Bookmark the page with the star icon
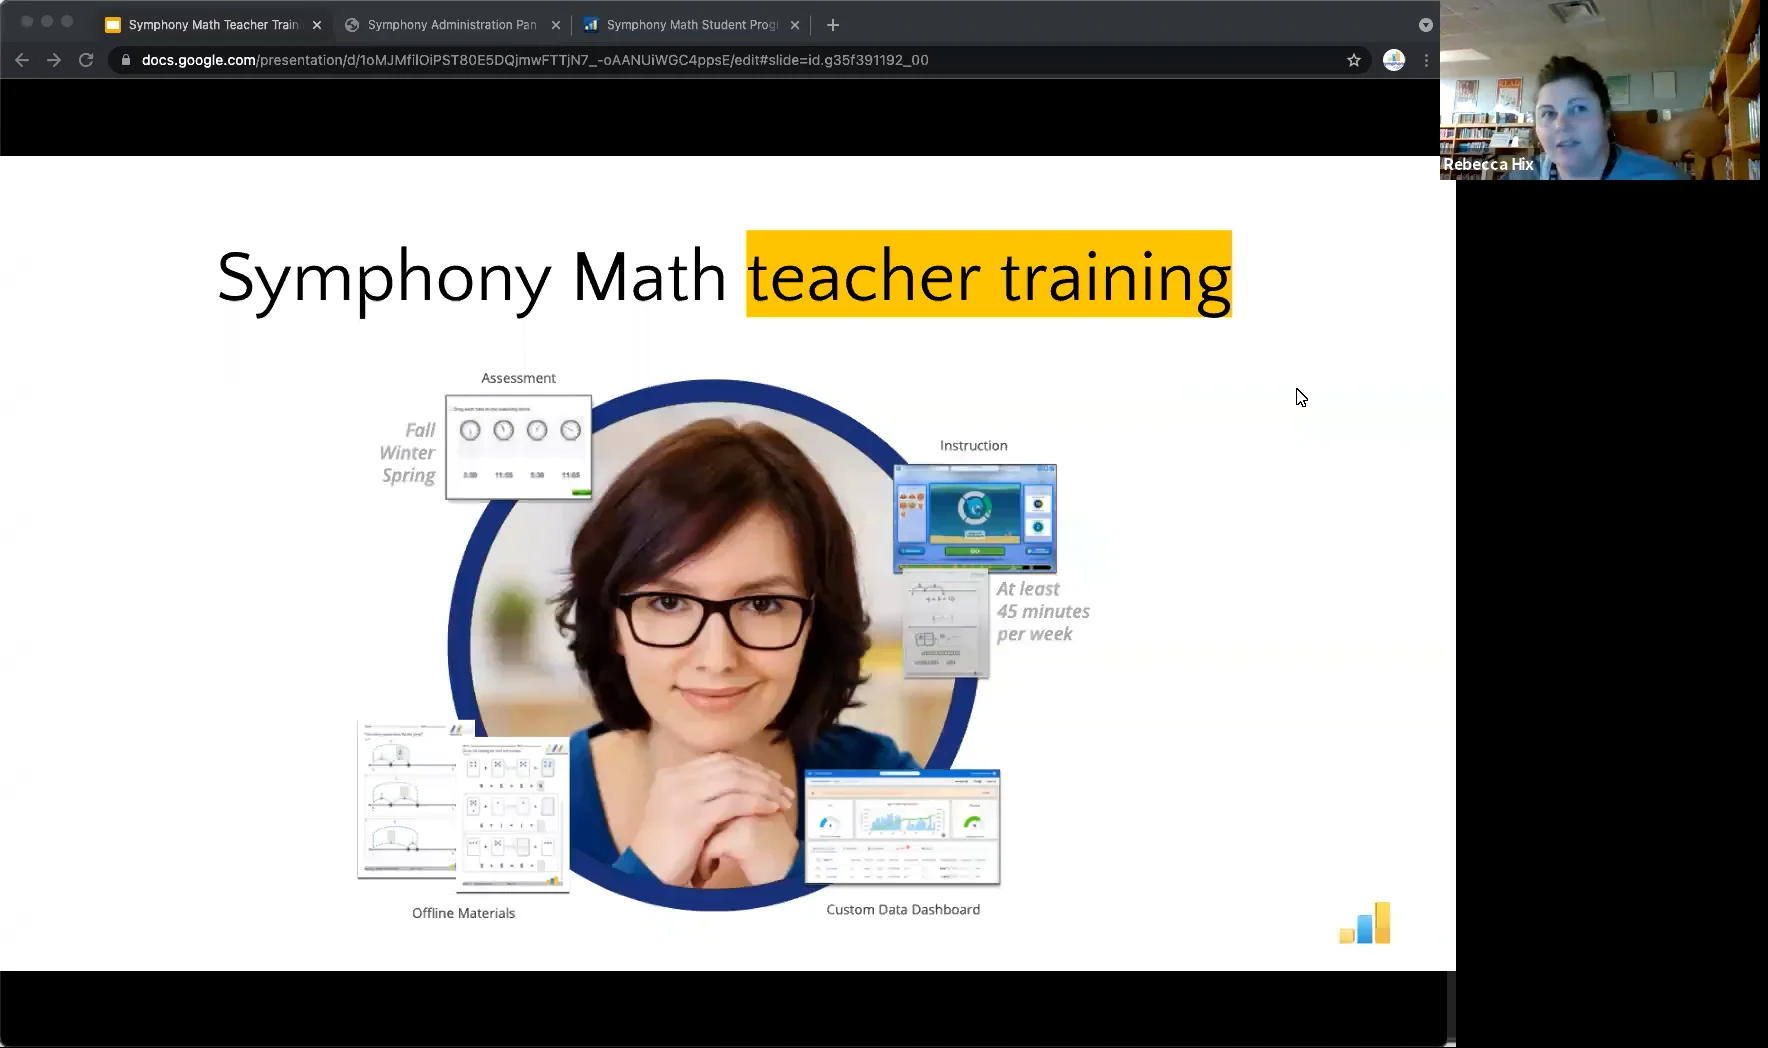 1353,60
